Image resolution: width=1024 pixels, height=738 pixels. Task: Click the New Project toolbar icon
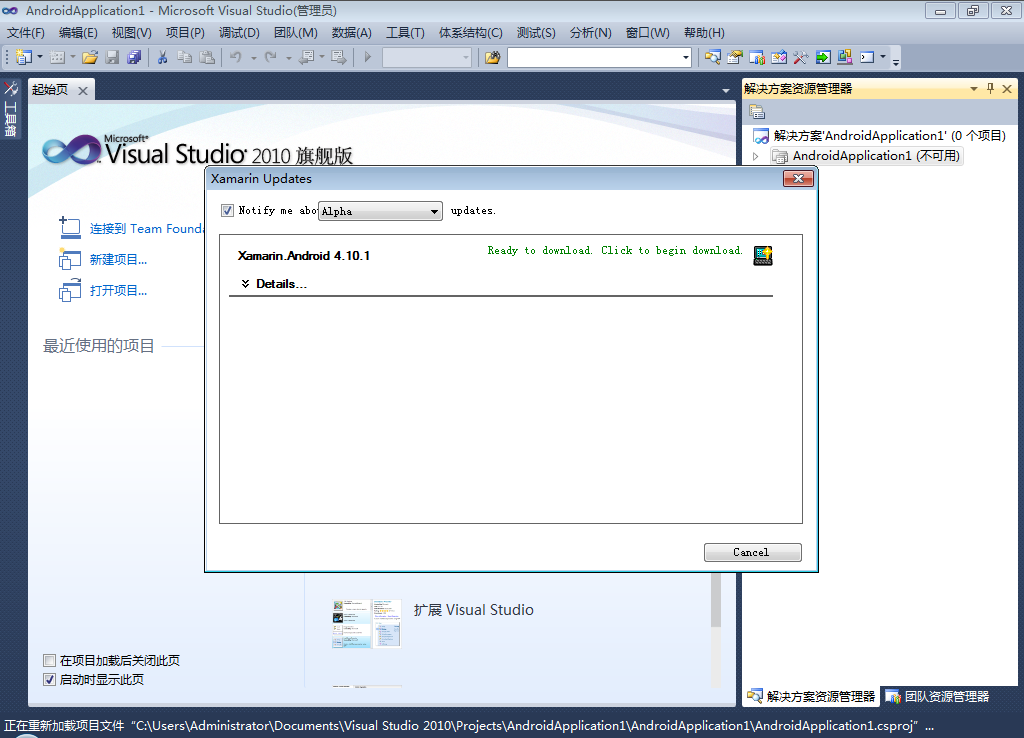click(24, 57)
